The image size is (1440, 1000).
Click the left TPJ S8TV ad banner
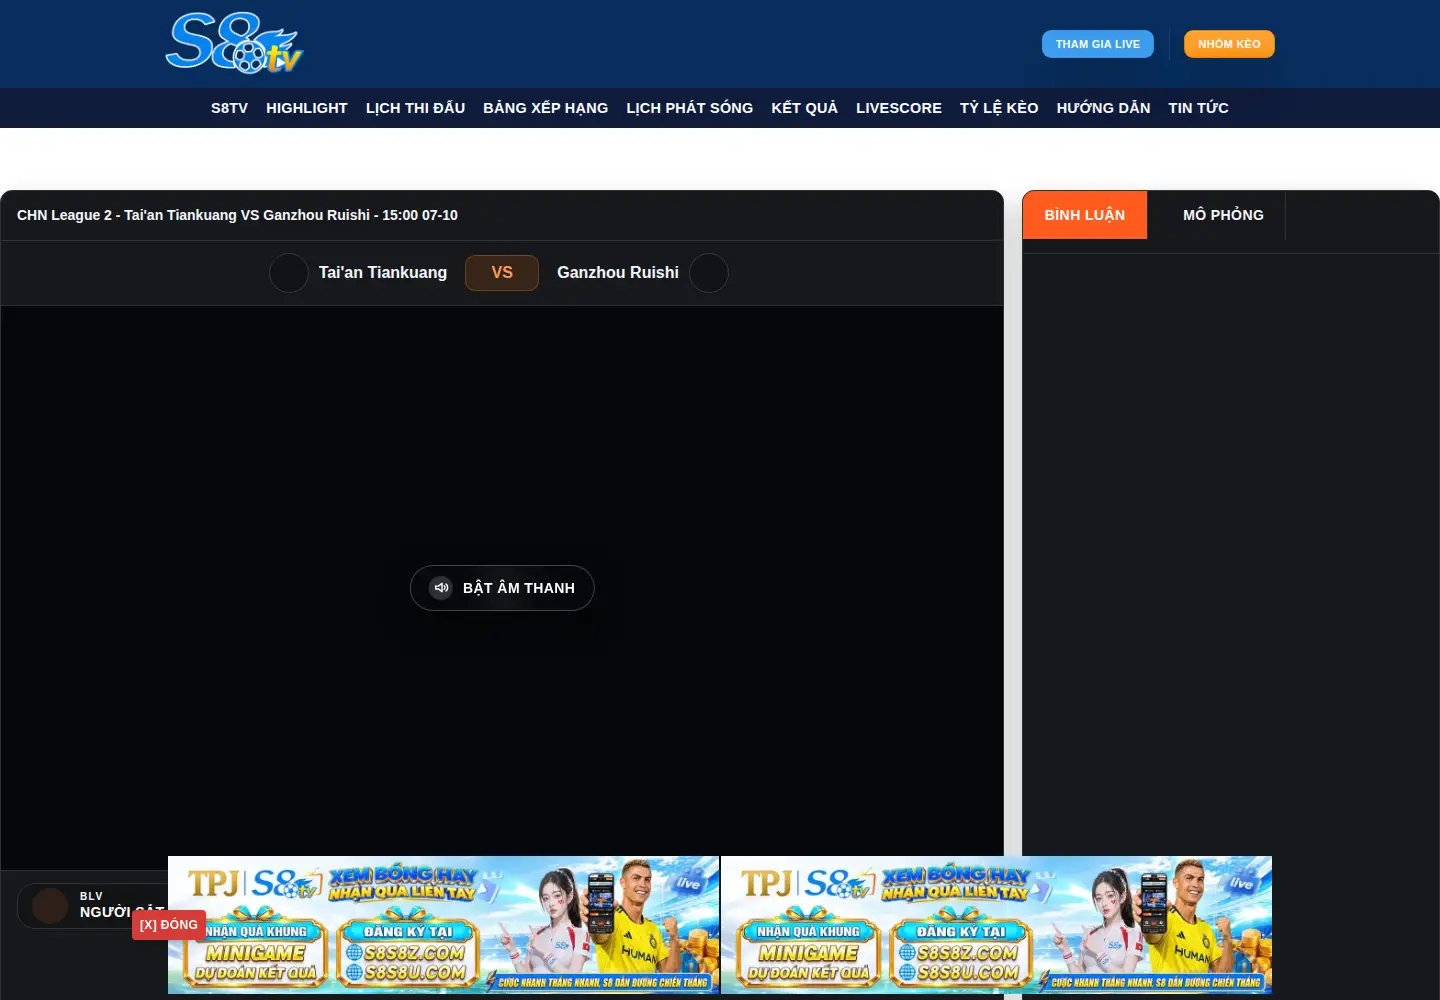pos(444,925)
